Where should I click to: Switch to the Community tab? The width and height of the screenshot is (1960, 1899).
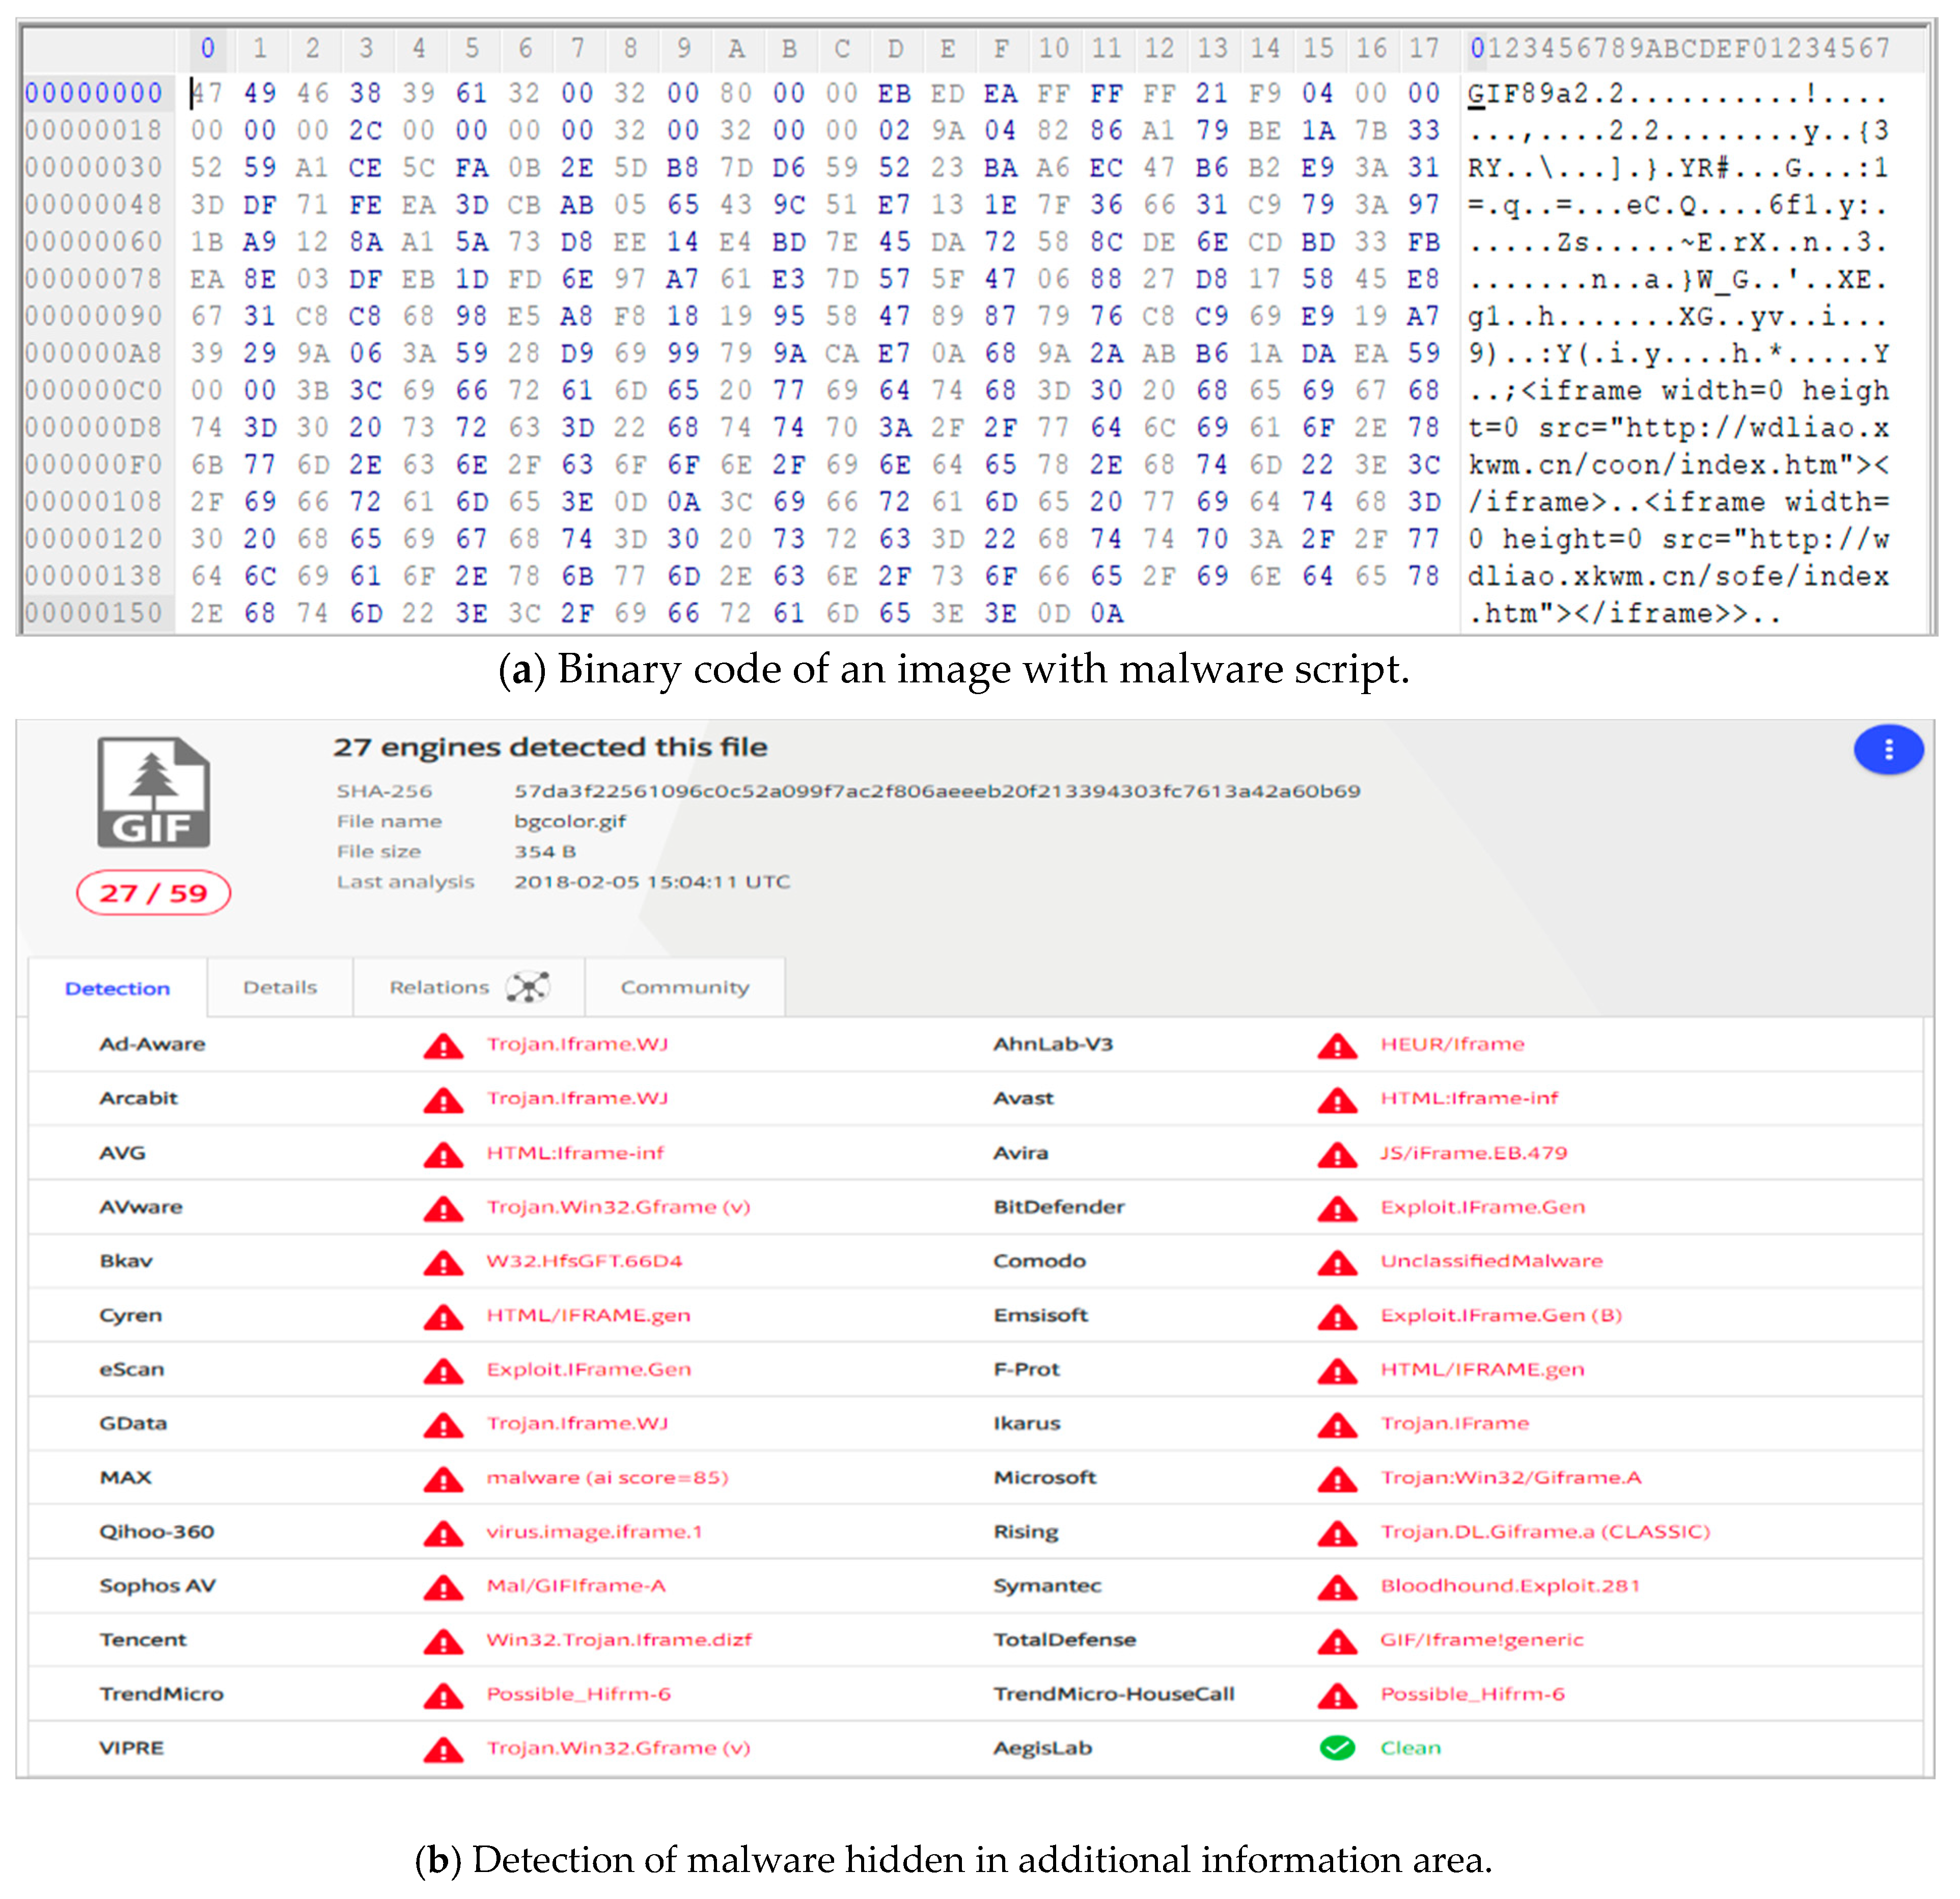[x=684, y=987]
